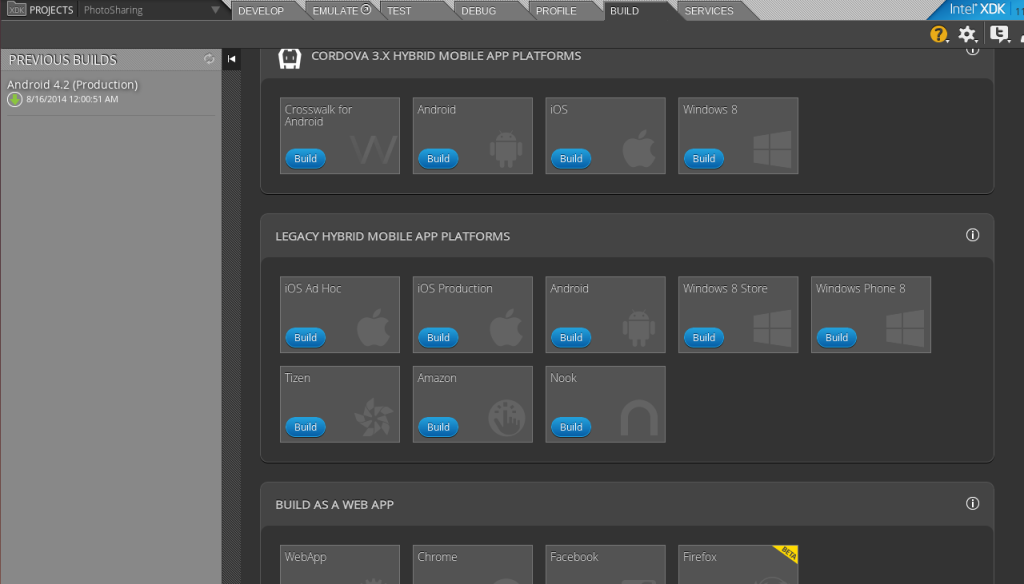The width and height of the screenshot is (1024, 584).
Task: Build Cordova Android app
Action: pos(438,159)
